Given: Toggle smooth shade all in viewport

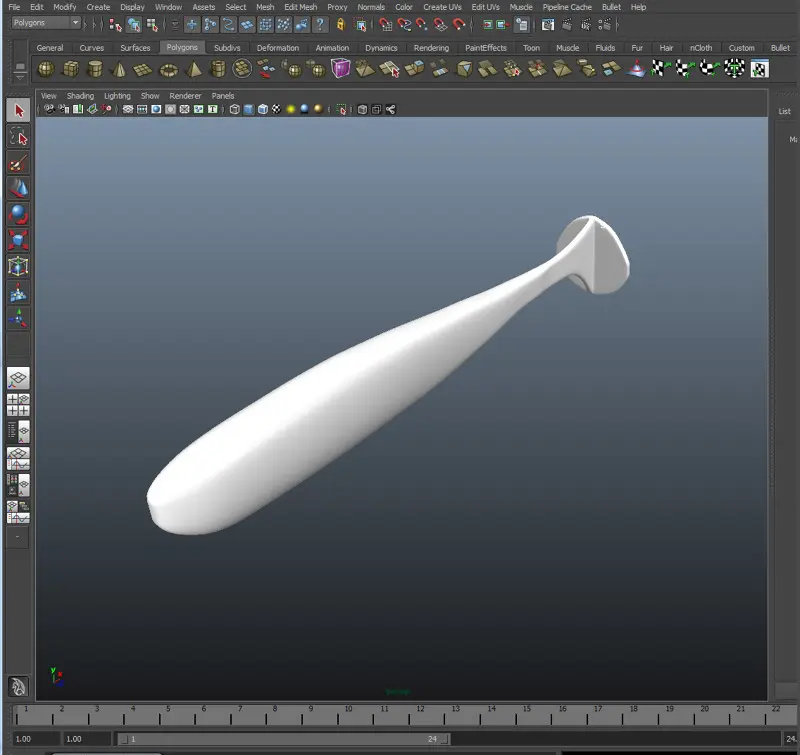Looking at the screenshot, I should (x=248, y=109).
